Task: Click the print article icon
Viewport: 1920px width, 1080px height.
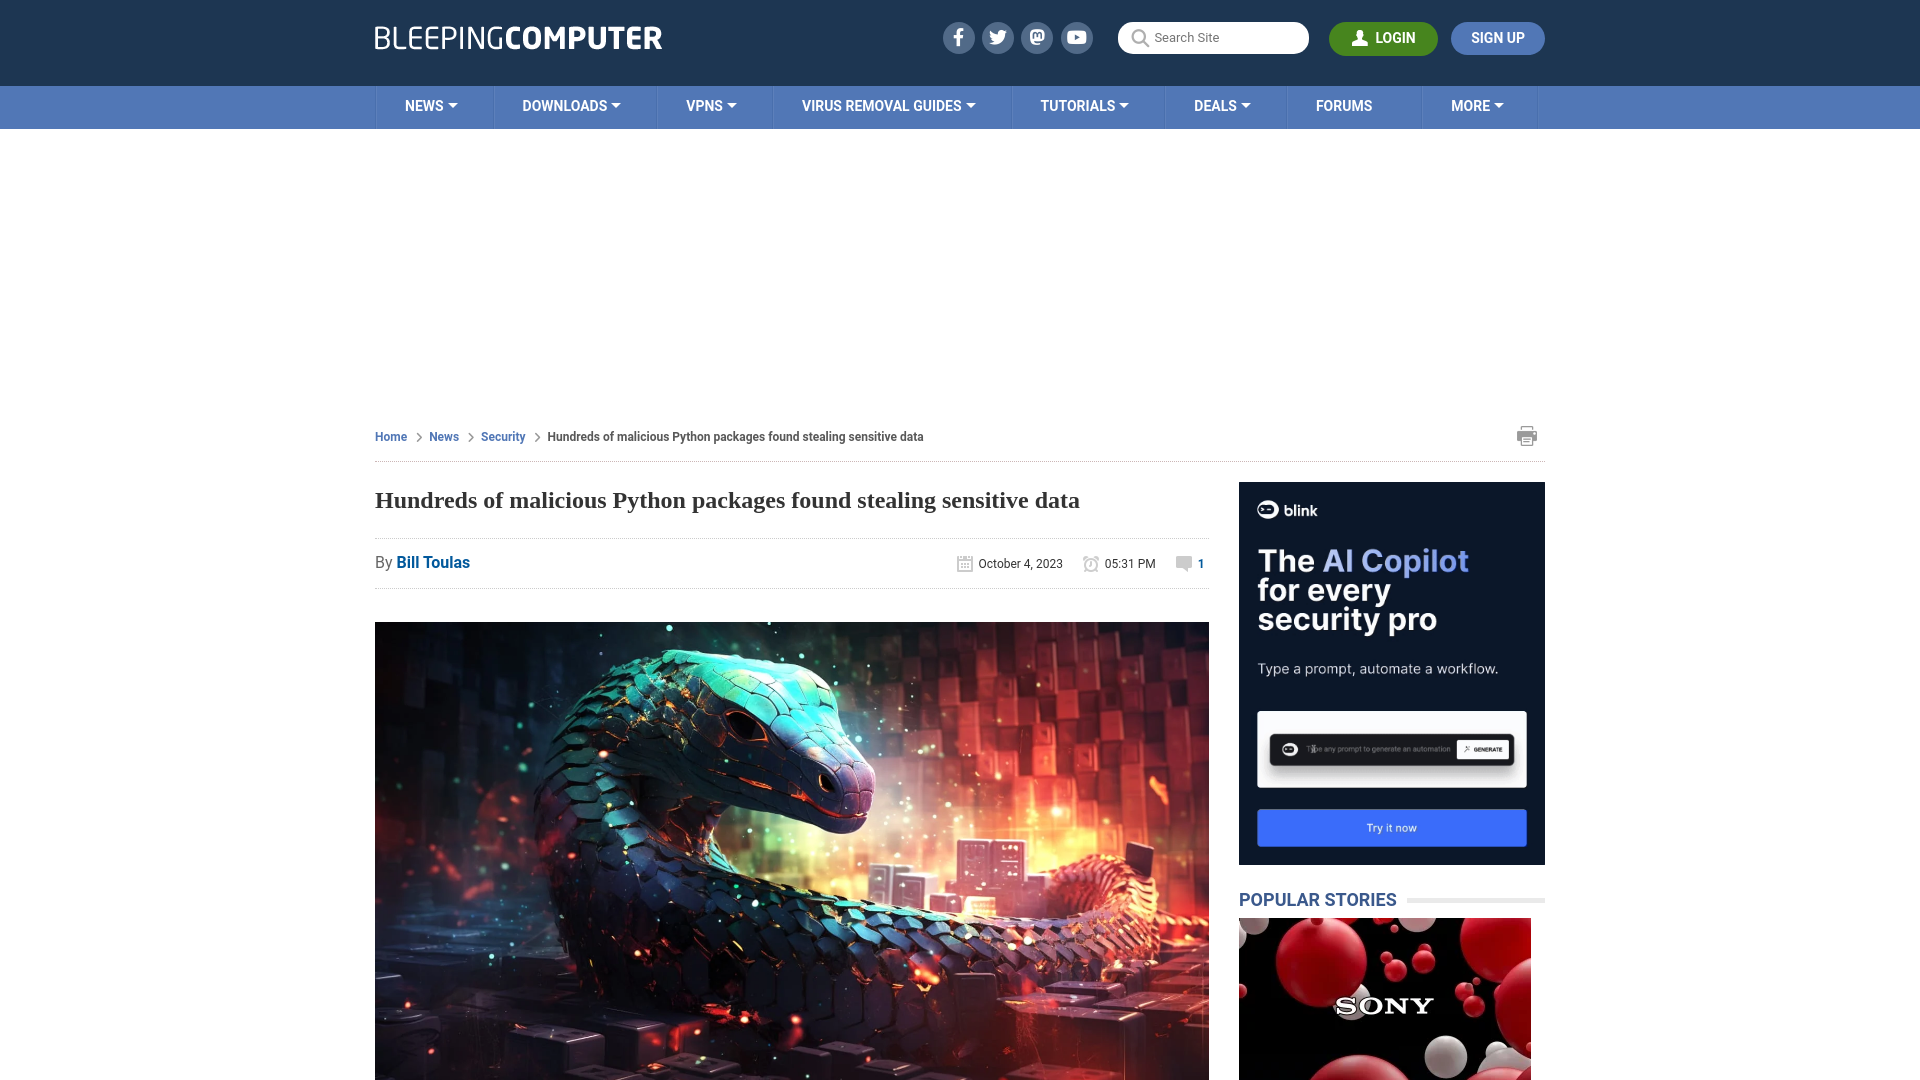Action: coord(1527,435)
